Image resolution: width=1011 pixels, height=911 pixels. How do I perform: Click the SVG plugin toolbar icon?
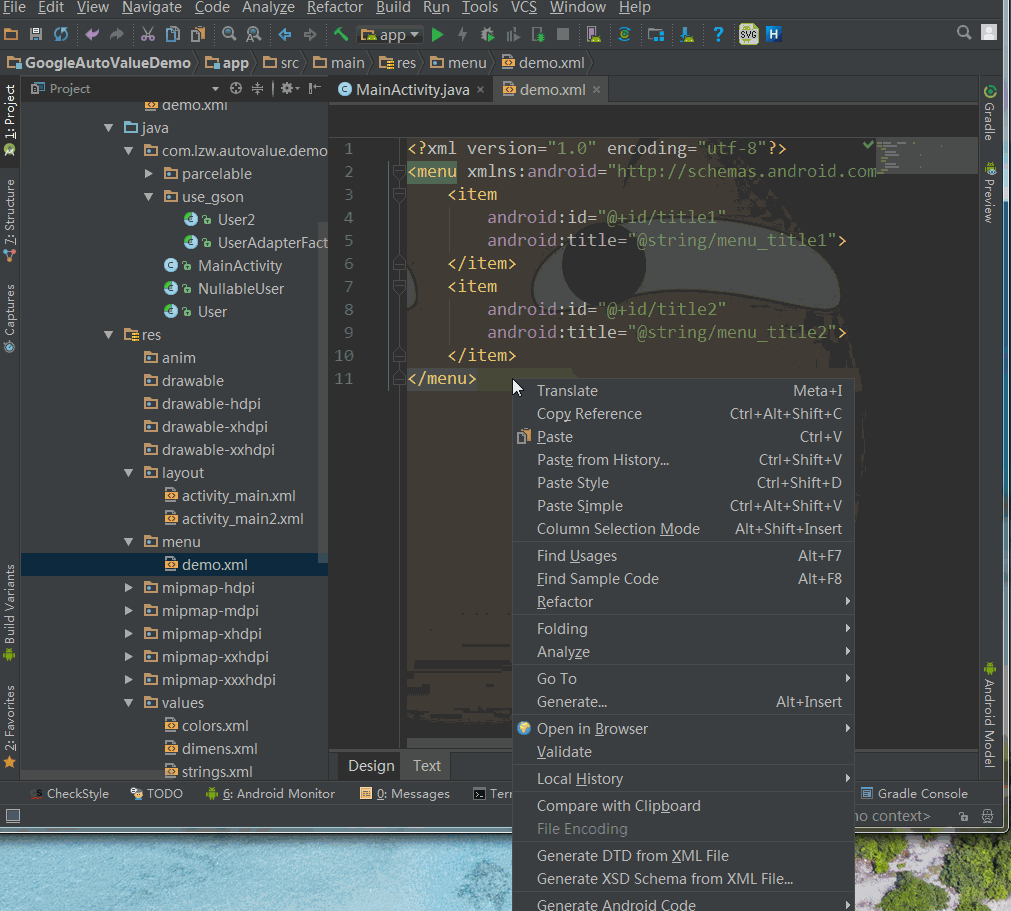(748, 34)
